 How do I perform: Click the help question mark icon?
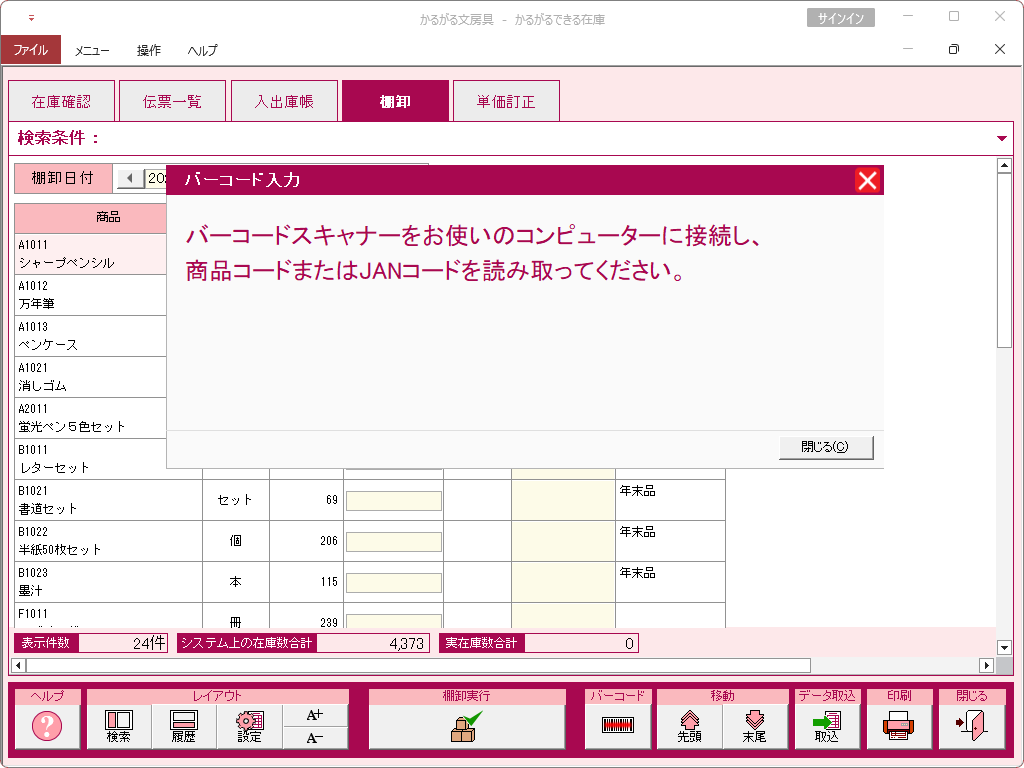click(47, 726)
